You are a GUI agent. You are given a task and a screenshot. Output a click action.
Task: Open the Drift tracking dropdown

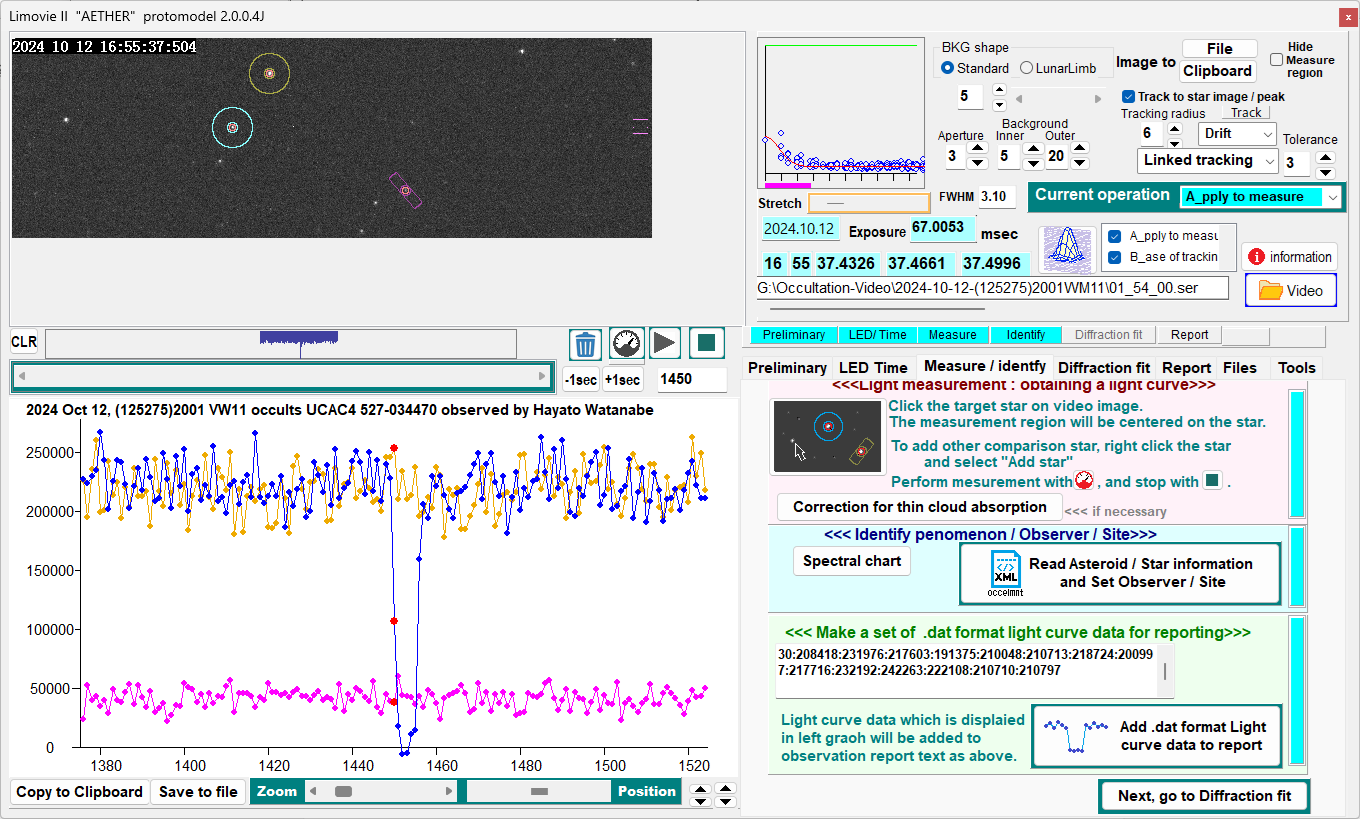click(1238, 134)
